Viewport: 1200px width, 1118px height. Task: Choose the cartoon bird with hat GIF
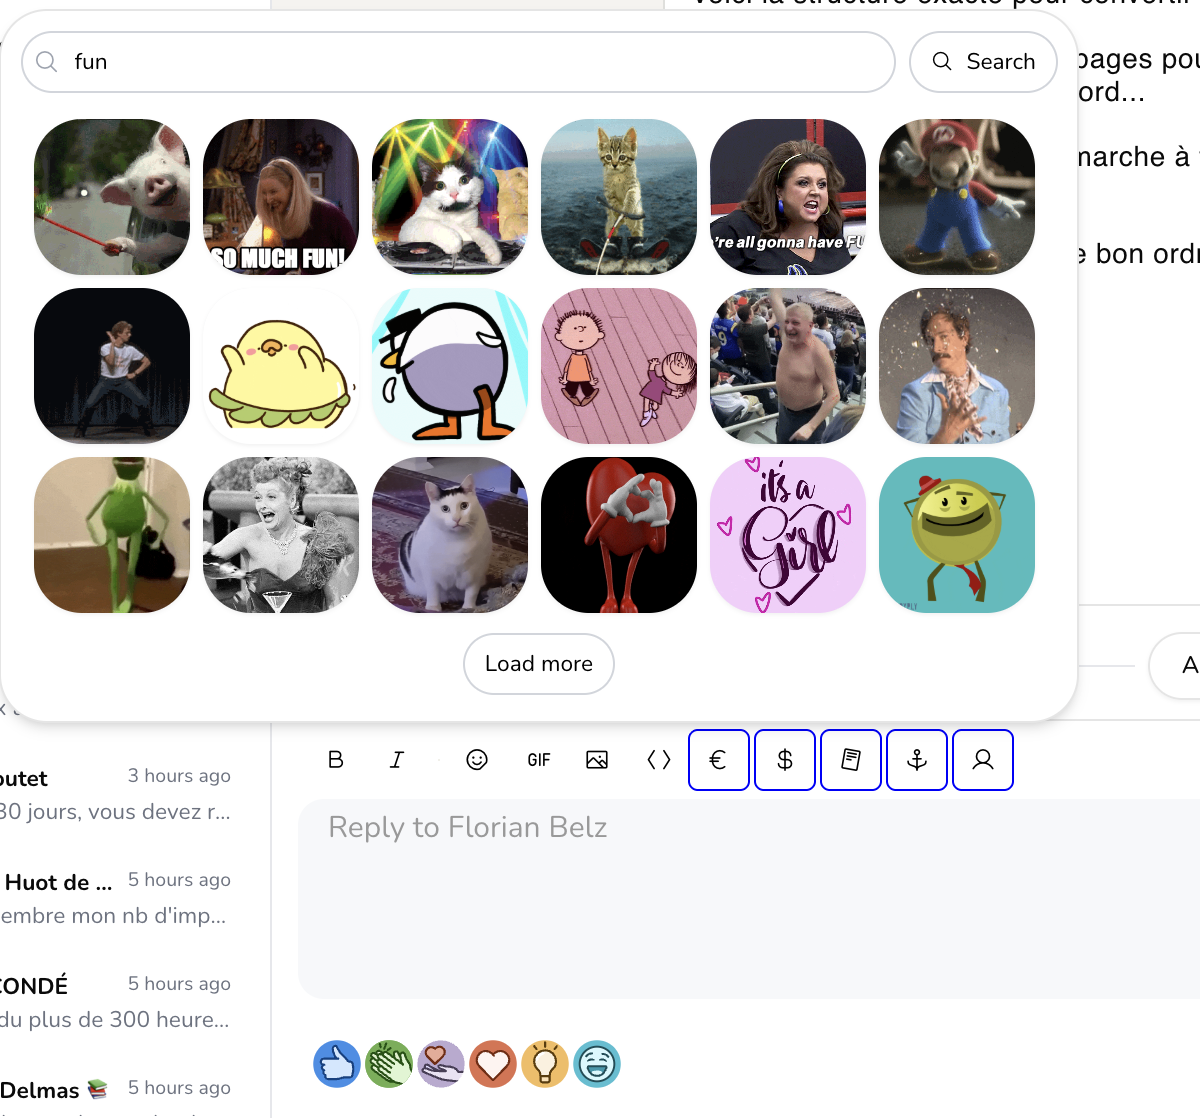coord(450,366)
